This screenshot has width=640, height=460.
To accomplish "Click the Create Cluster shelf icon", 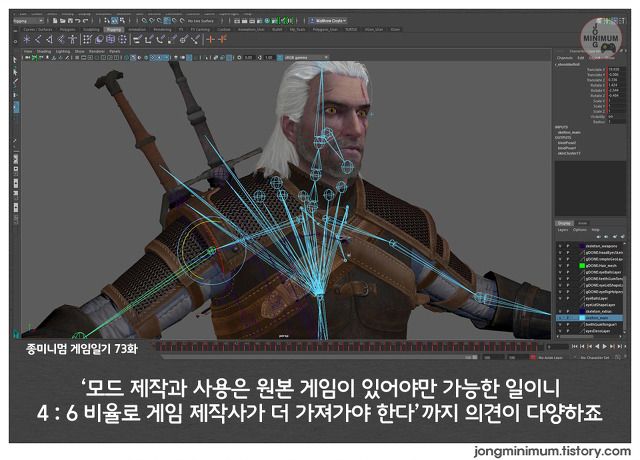I will click(x=122, y=39).
